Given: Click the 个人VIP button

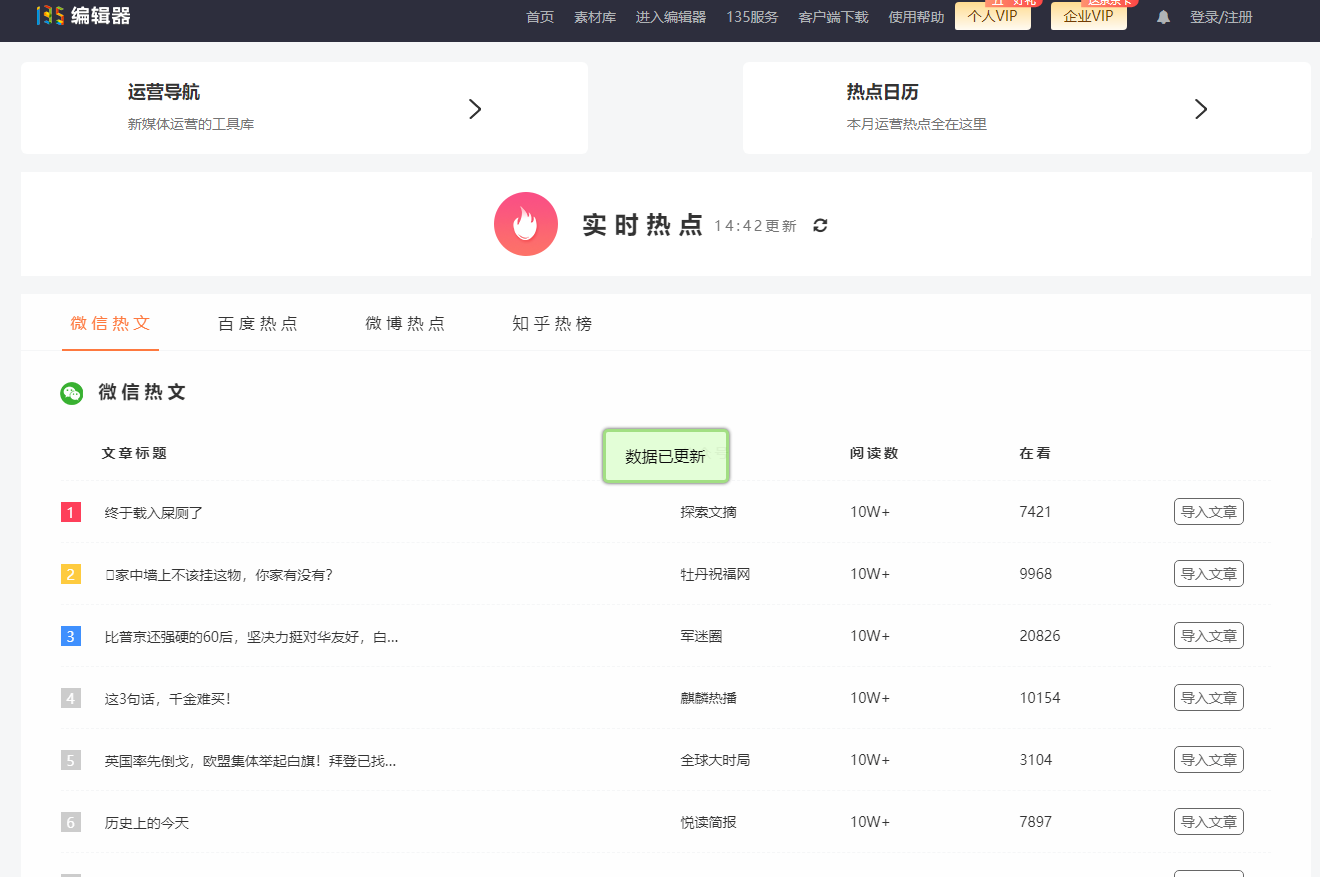Looking at the screenshot, I should pyautogui.click(x=993, y=16).
